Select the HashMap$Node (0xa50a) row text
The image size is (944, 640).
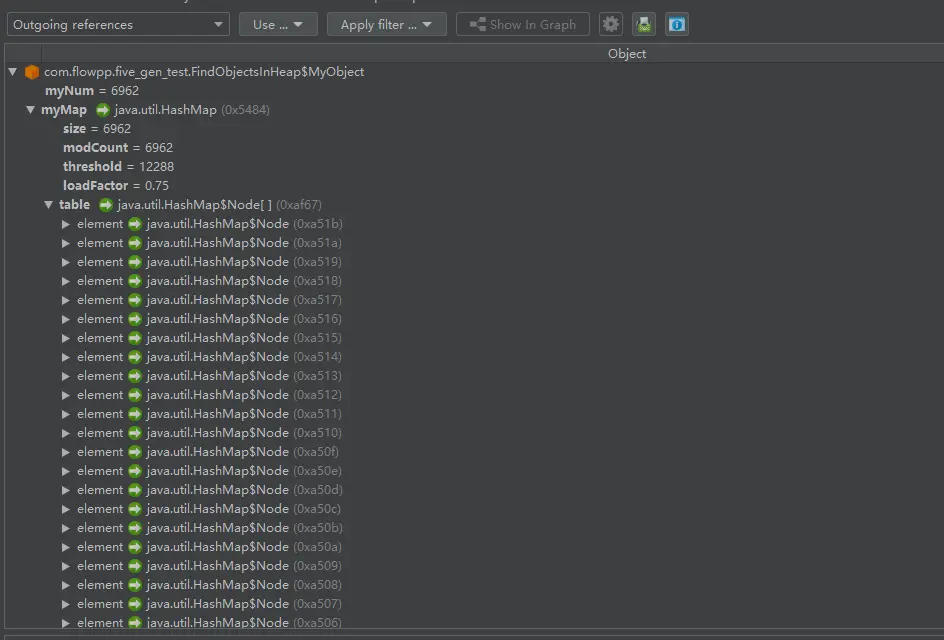(244, 547)
